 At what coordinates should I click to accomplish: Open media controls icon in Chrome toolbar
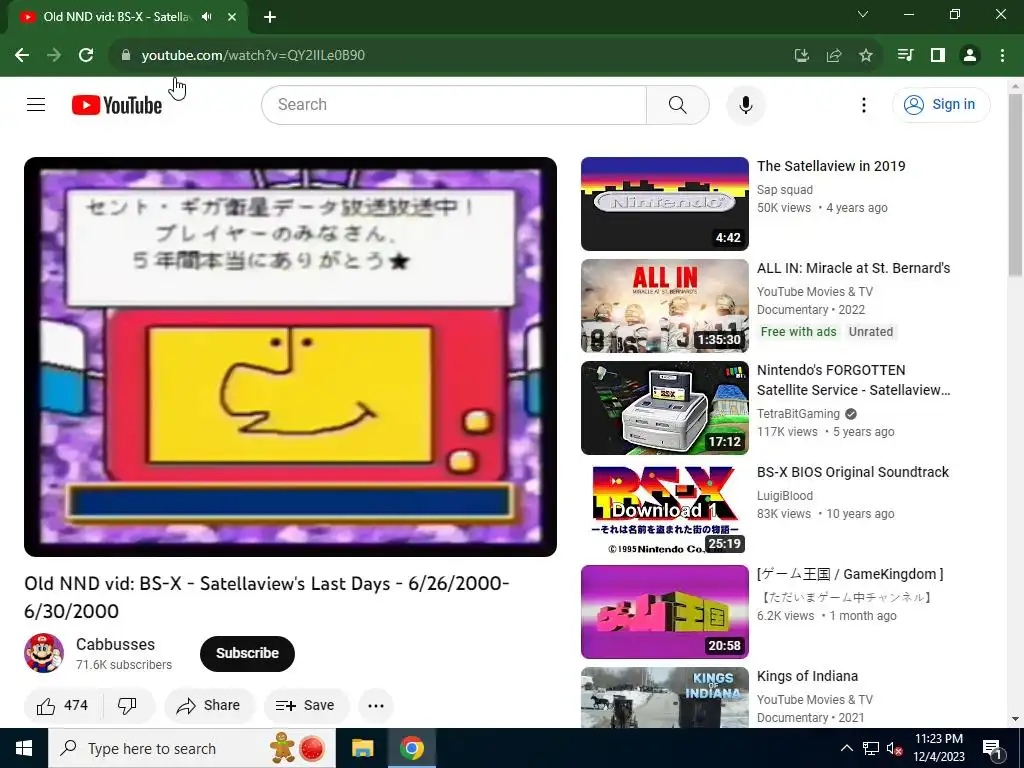tap(905, 55)
